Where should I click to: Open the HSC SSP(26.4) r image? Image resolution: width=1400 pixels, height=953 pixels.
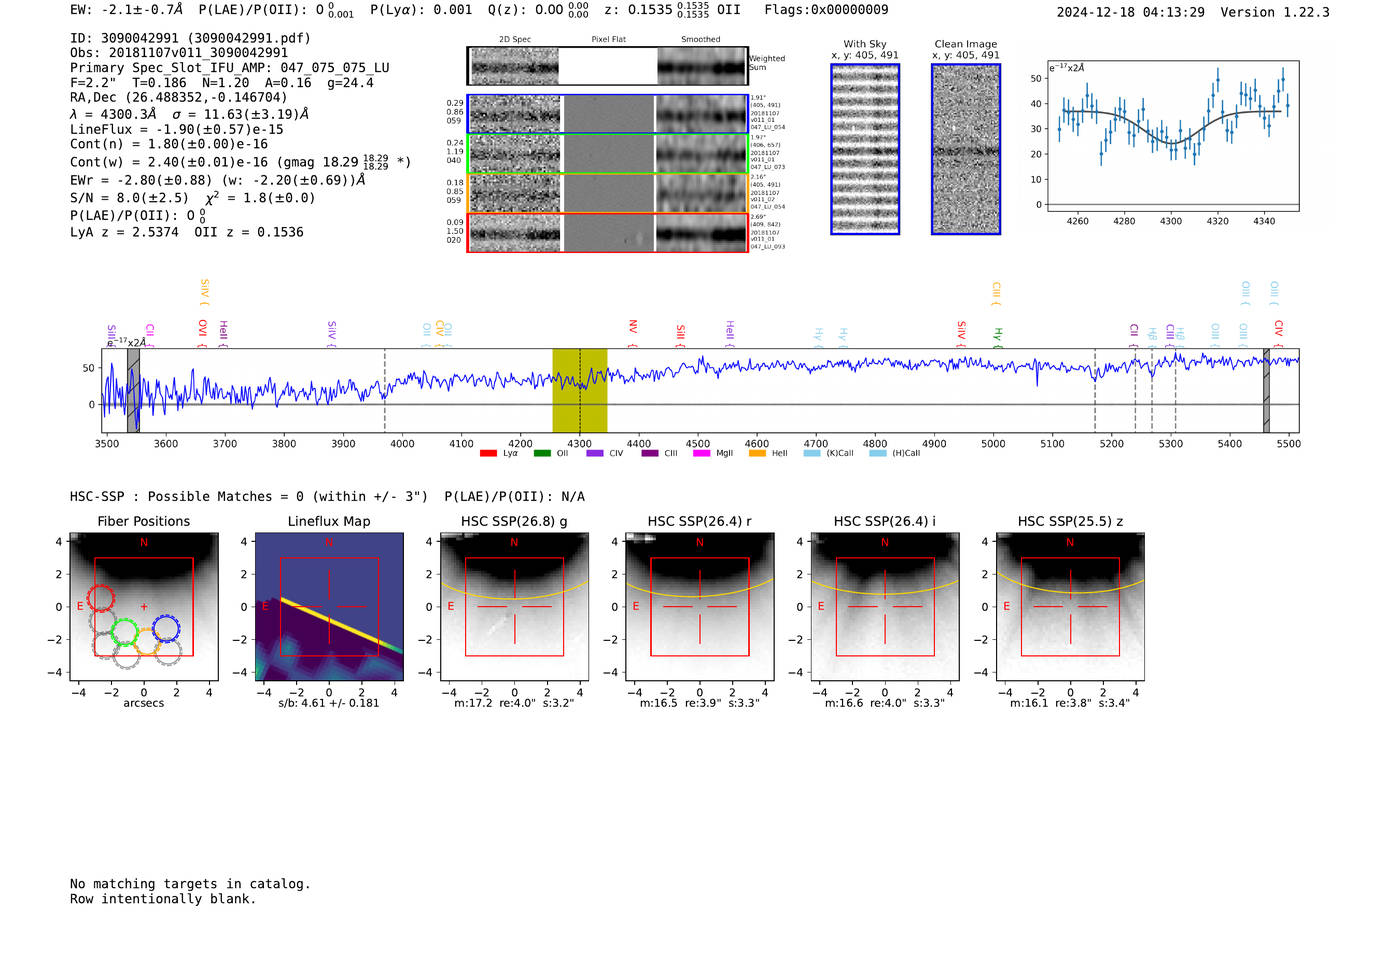tap(699, 607)
